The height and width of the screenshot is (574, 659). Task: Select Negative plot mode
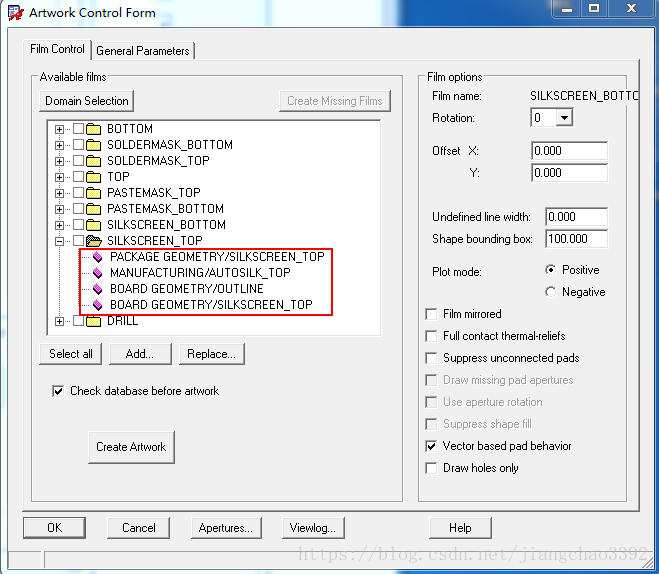coord(550,292)
